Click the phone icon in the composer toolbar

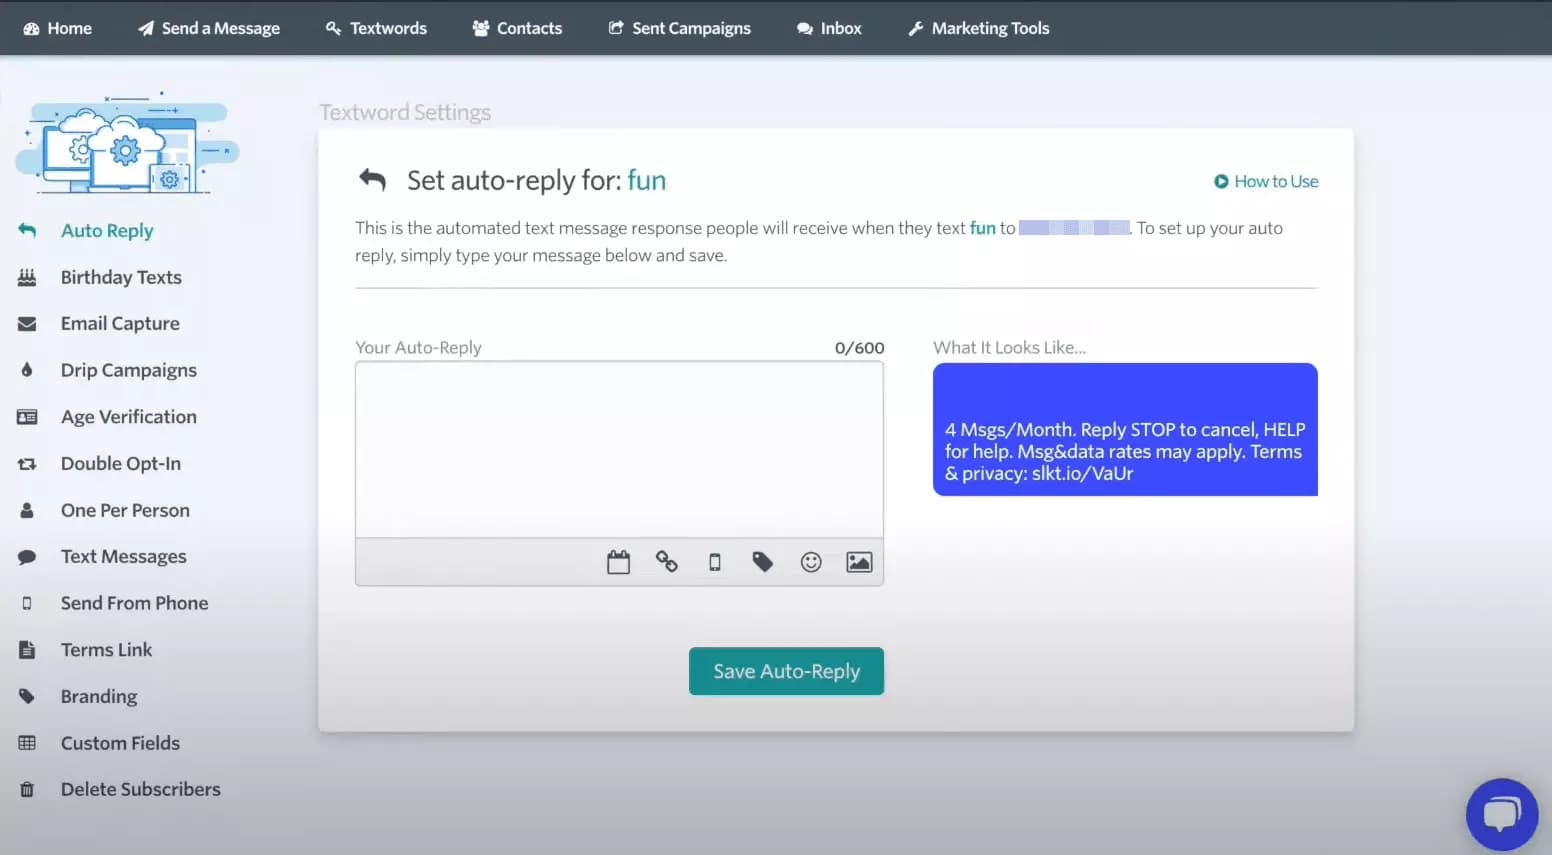point(714,561)
